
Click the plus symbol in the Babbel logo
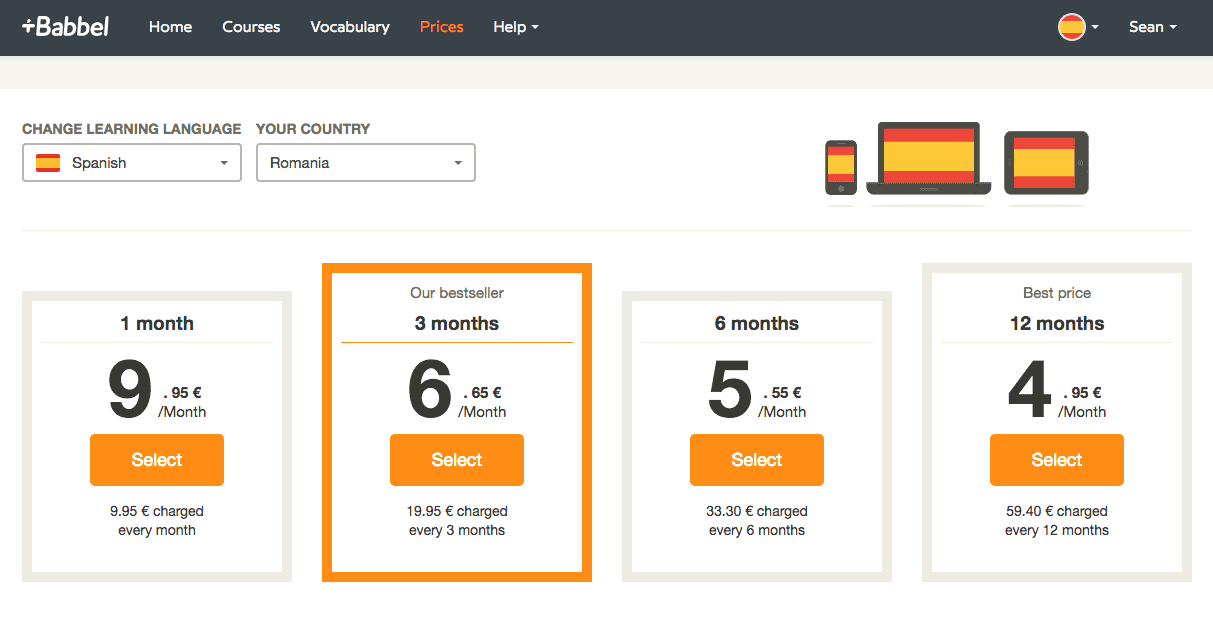tap(29, 26)
